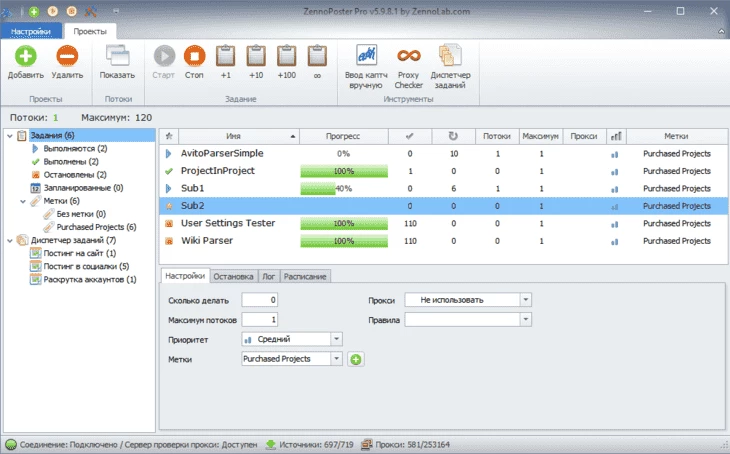The image size is (730, 454).
Task: Collapse the Задания tree node
Action: pos(10,135)
